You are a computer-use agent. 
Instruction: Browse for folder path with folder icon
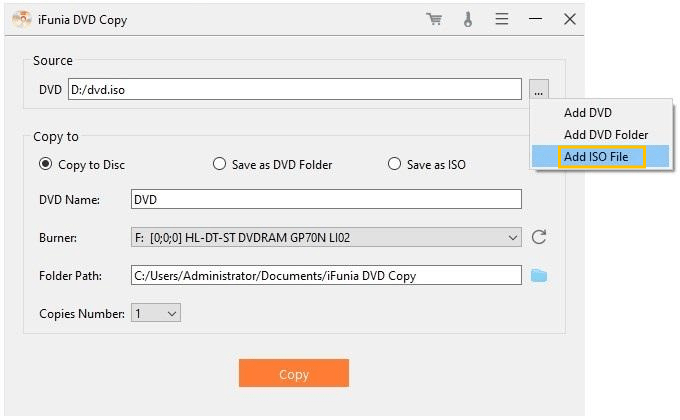[539, 275]
